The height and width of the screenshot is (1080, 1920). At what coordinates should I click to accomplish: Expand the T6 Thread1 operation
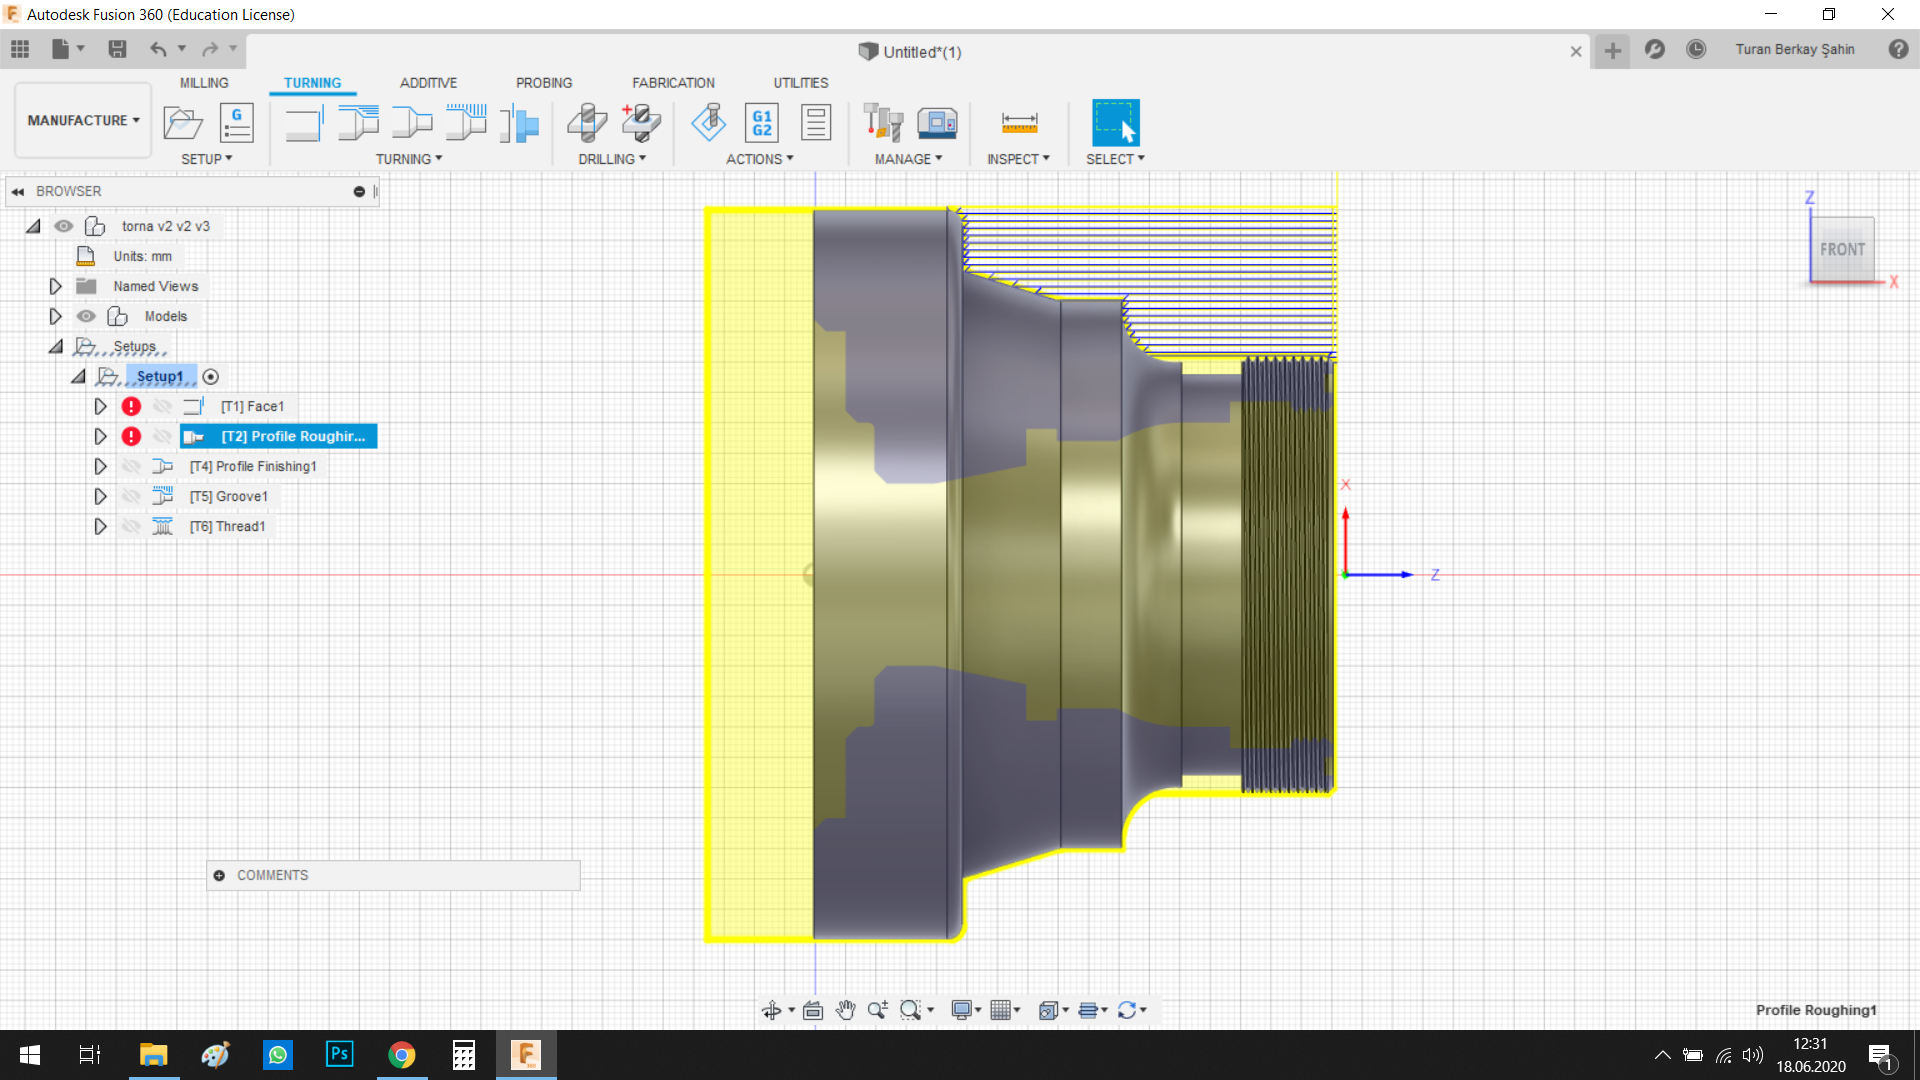[100, 526]
